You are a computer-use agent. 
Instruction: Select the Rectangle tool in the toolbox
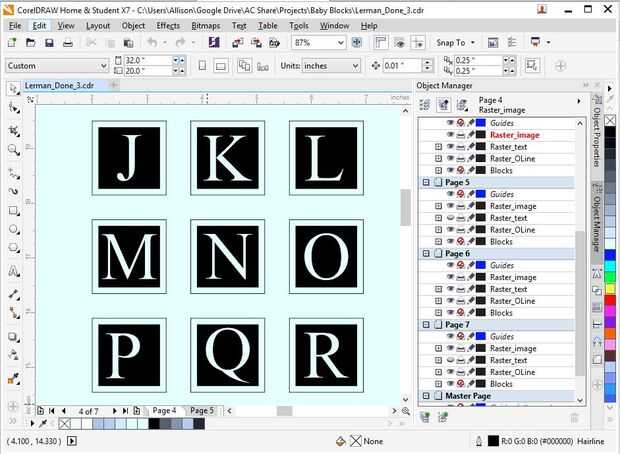click(x=14, y=211)
